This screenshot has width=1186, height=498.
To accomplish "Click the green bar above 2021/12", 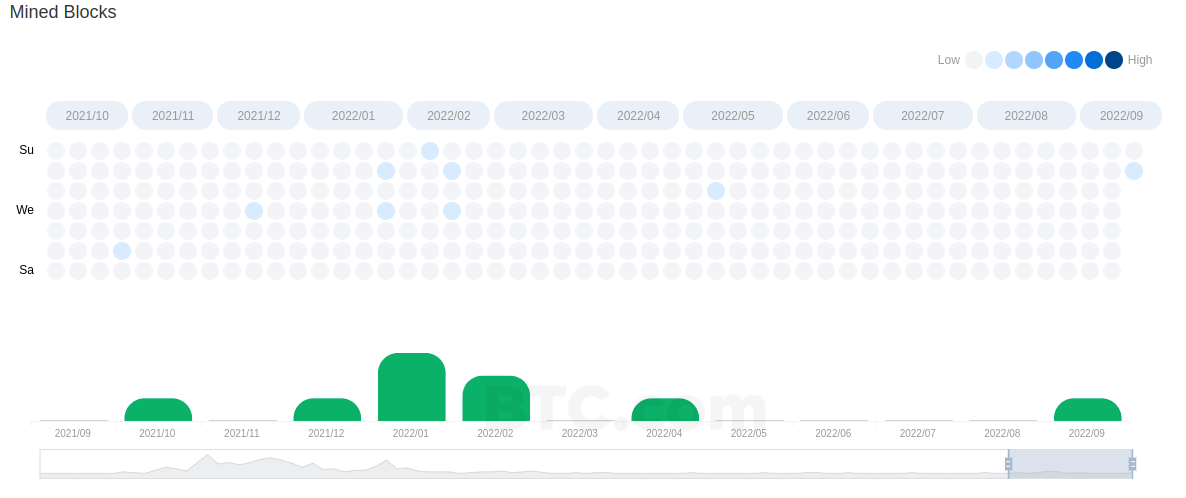I will [327, 409].
